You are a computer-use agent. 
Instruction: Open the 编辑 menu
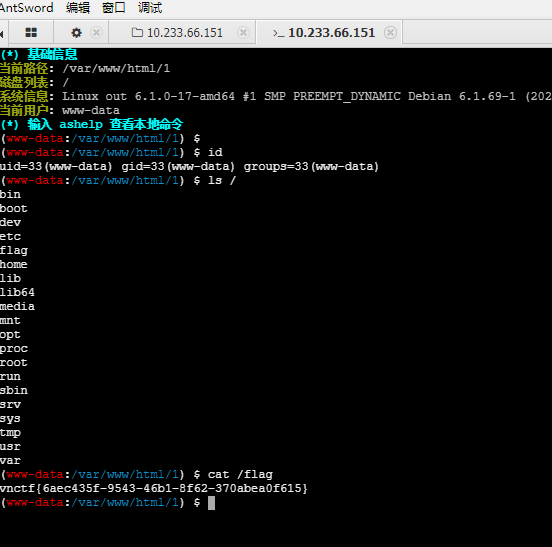[x=78, y=7]
